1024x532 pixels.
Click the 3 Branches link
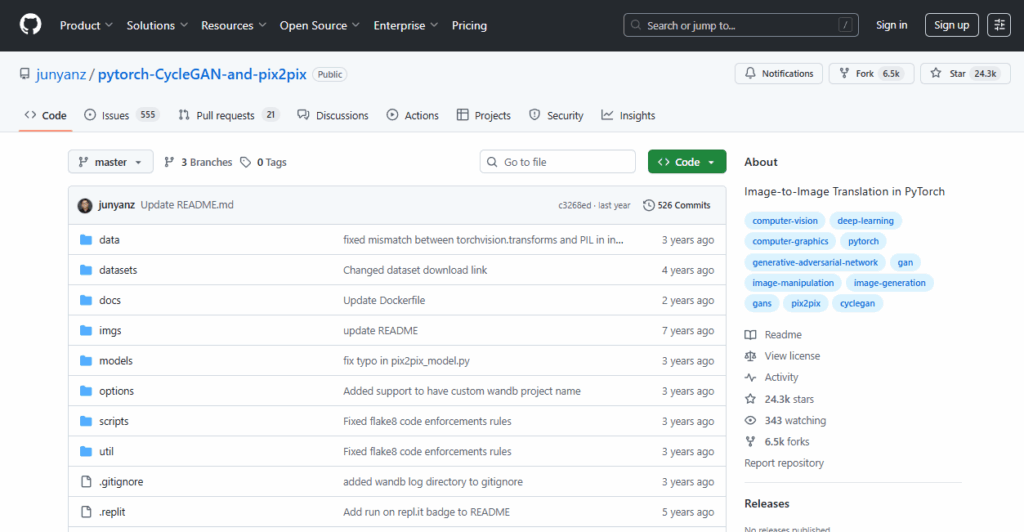[198, 162]
